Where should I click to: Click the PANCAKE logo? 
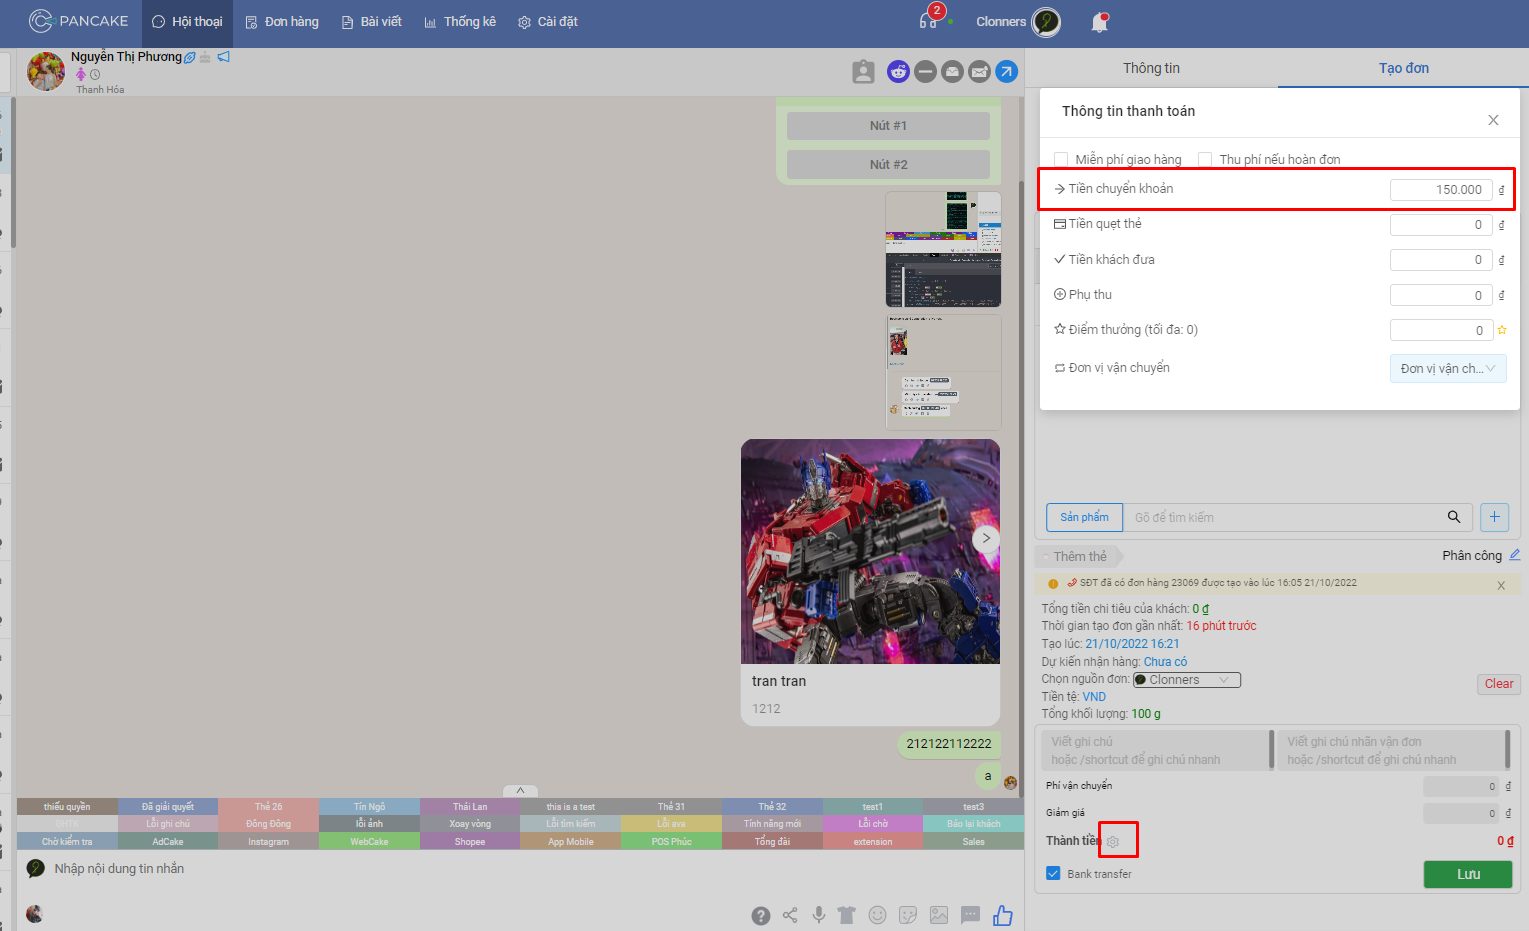pyautogui.click(x=79, y=21)
